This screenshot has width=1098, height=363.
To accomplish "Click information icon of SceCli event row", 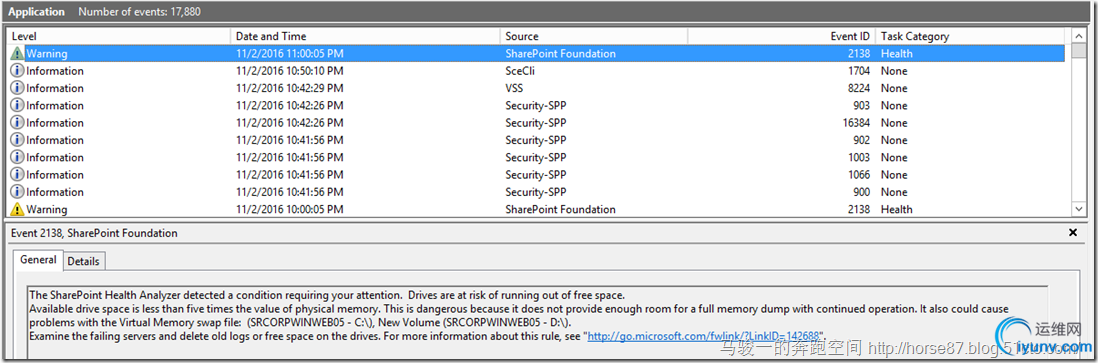I will pos(17,71).
